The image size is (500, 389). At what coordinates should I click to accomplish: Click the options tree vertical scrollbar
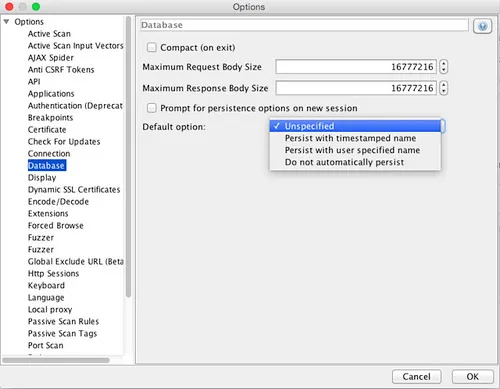128,157
